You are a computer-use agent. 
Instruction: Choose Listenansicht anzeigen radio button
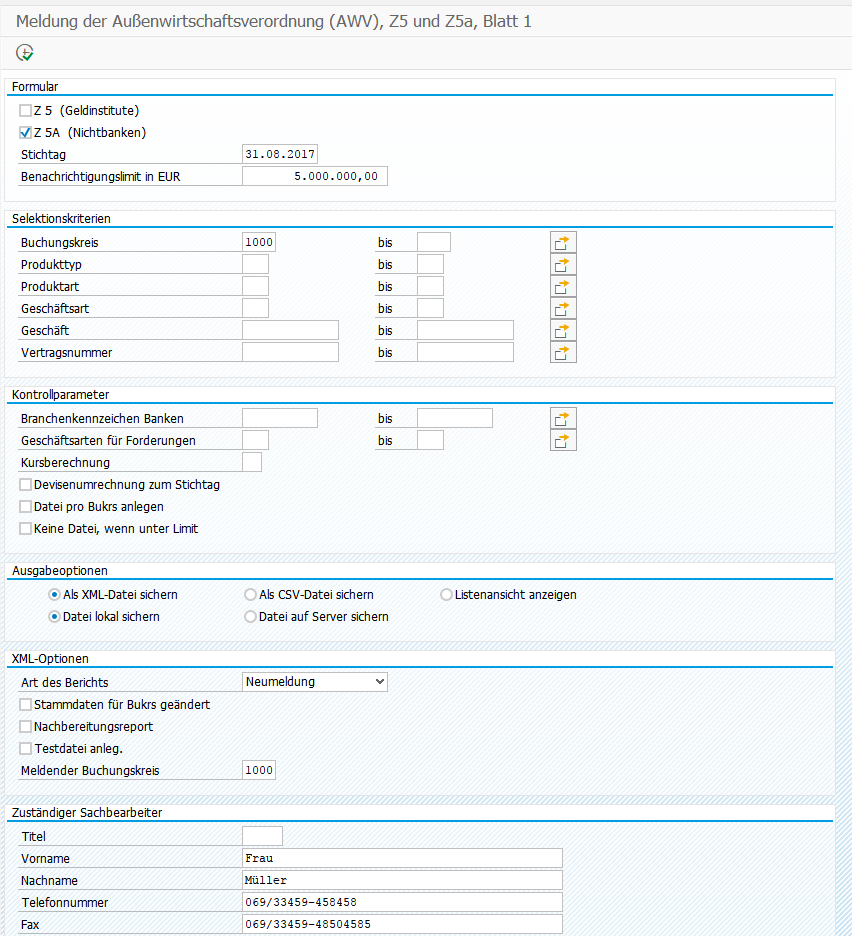tap(446, 595)
